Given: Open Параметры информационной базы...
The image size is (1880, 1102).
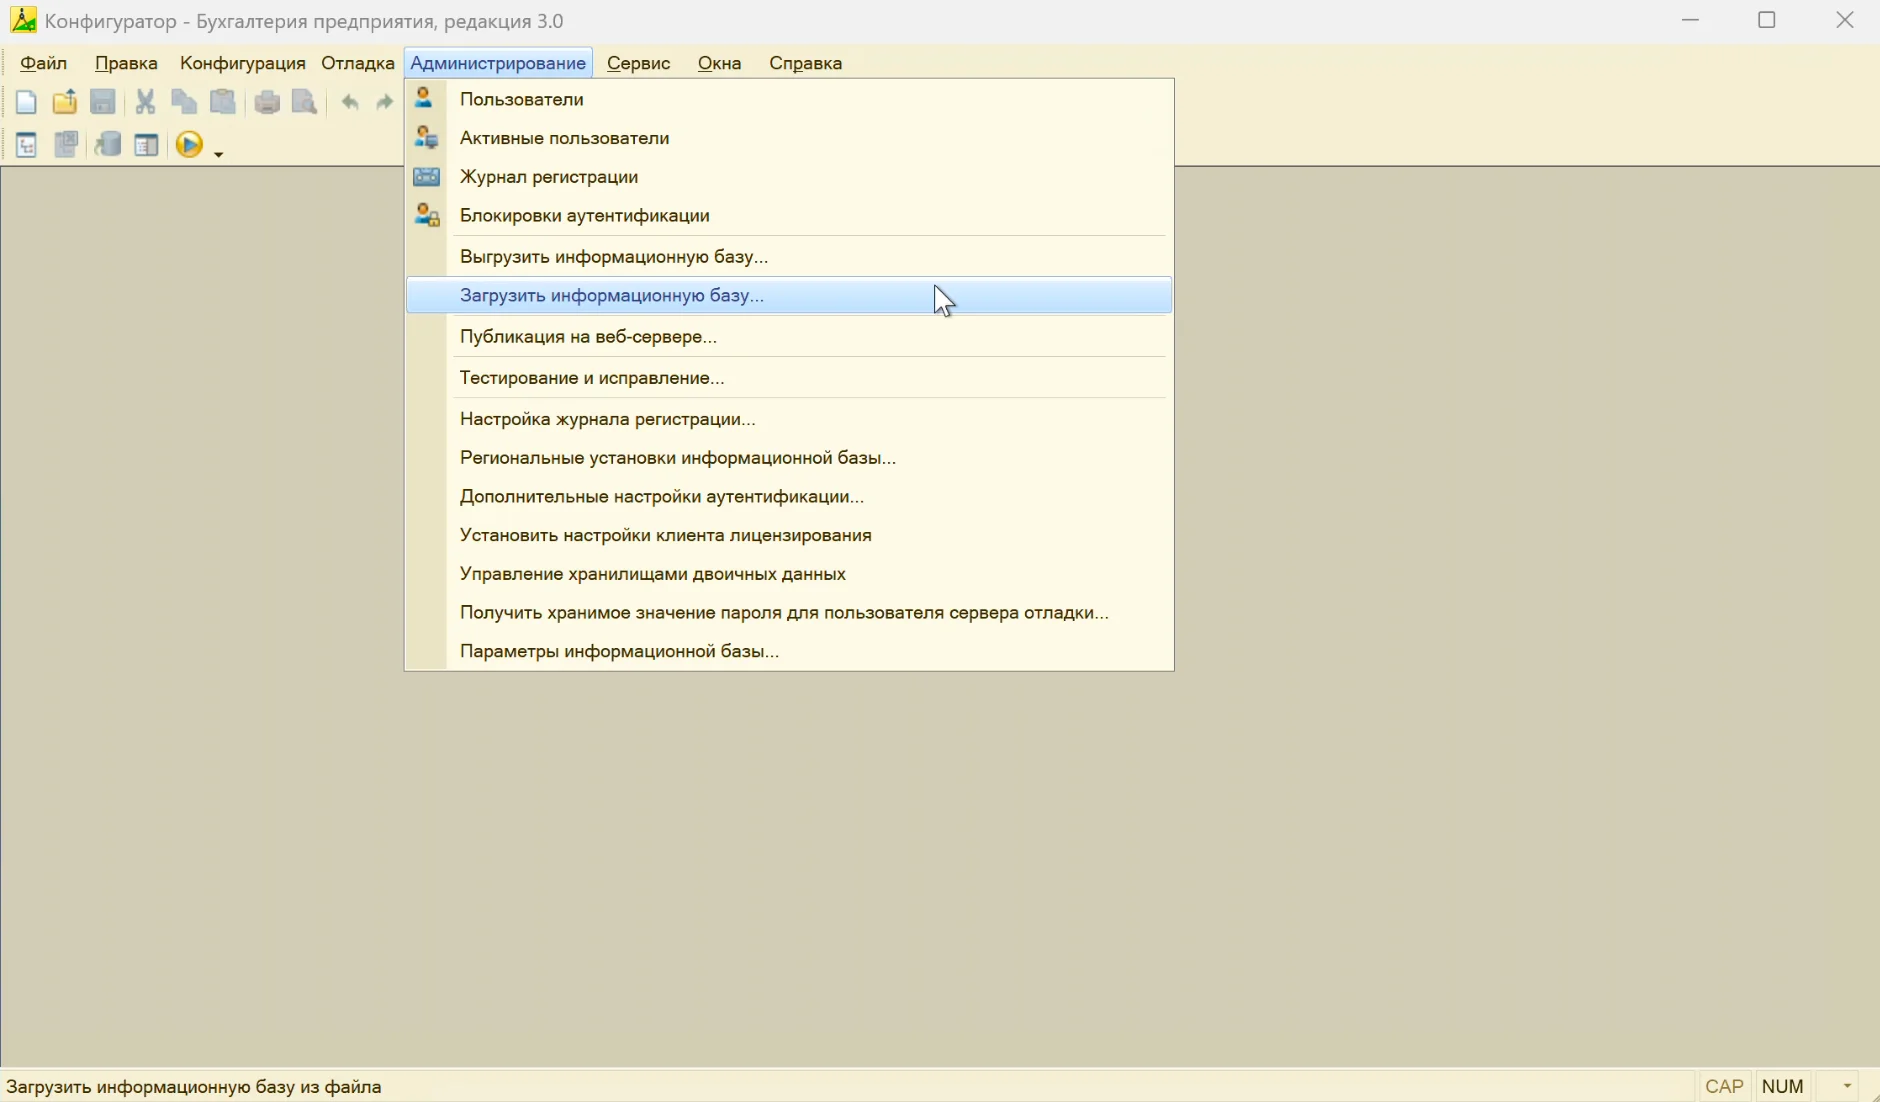Looking at the screenshot, I should [x=789, y=652].
